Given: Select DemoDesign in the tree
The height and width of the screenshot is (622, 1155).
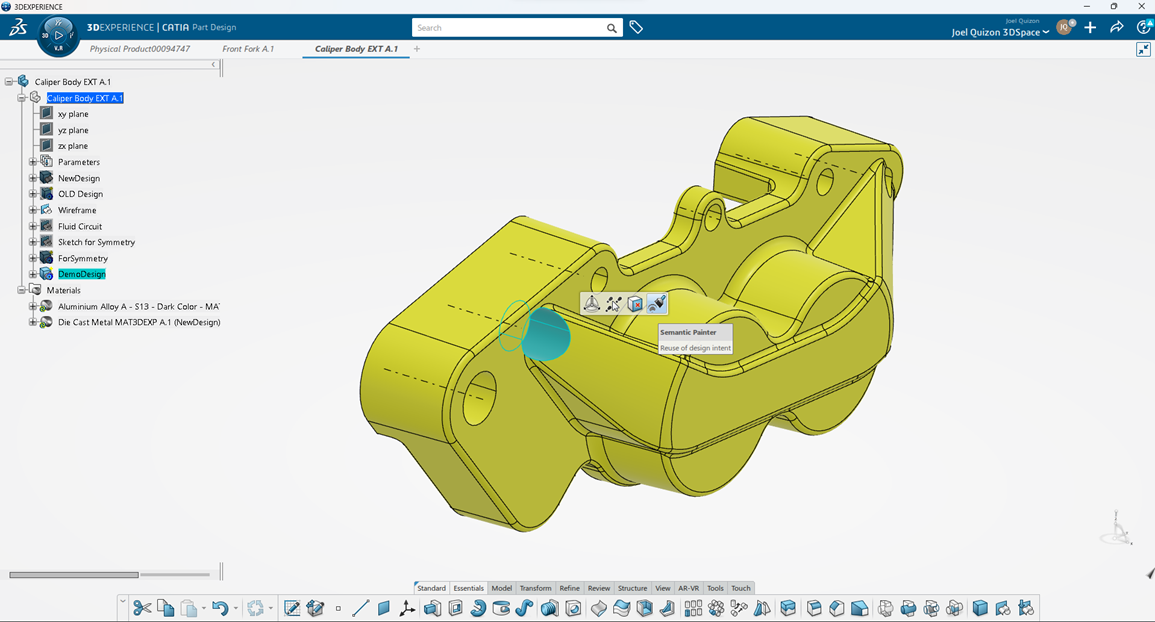Looking at the screenshot, I should pos(81,274).
